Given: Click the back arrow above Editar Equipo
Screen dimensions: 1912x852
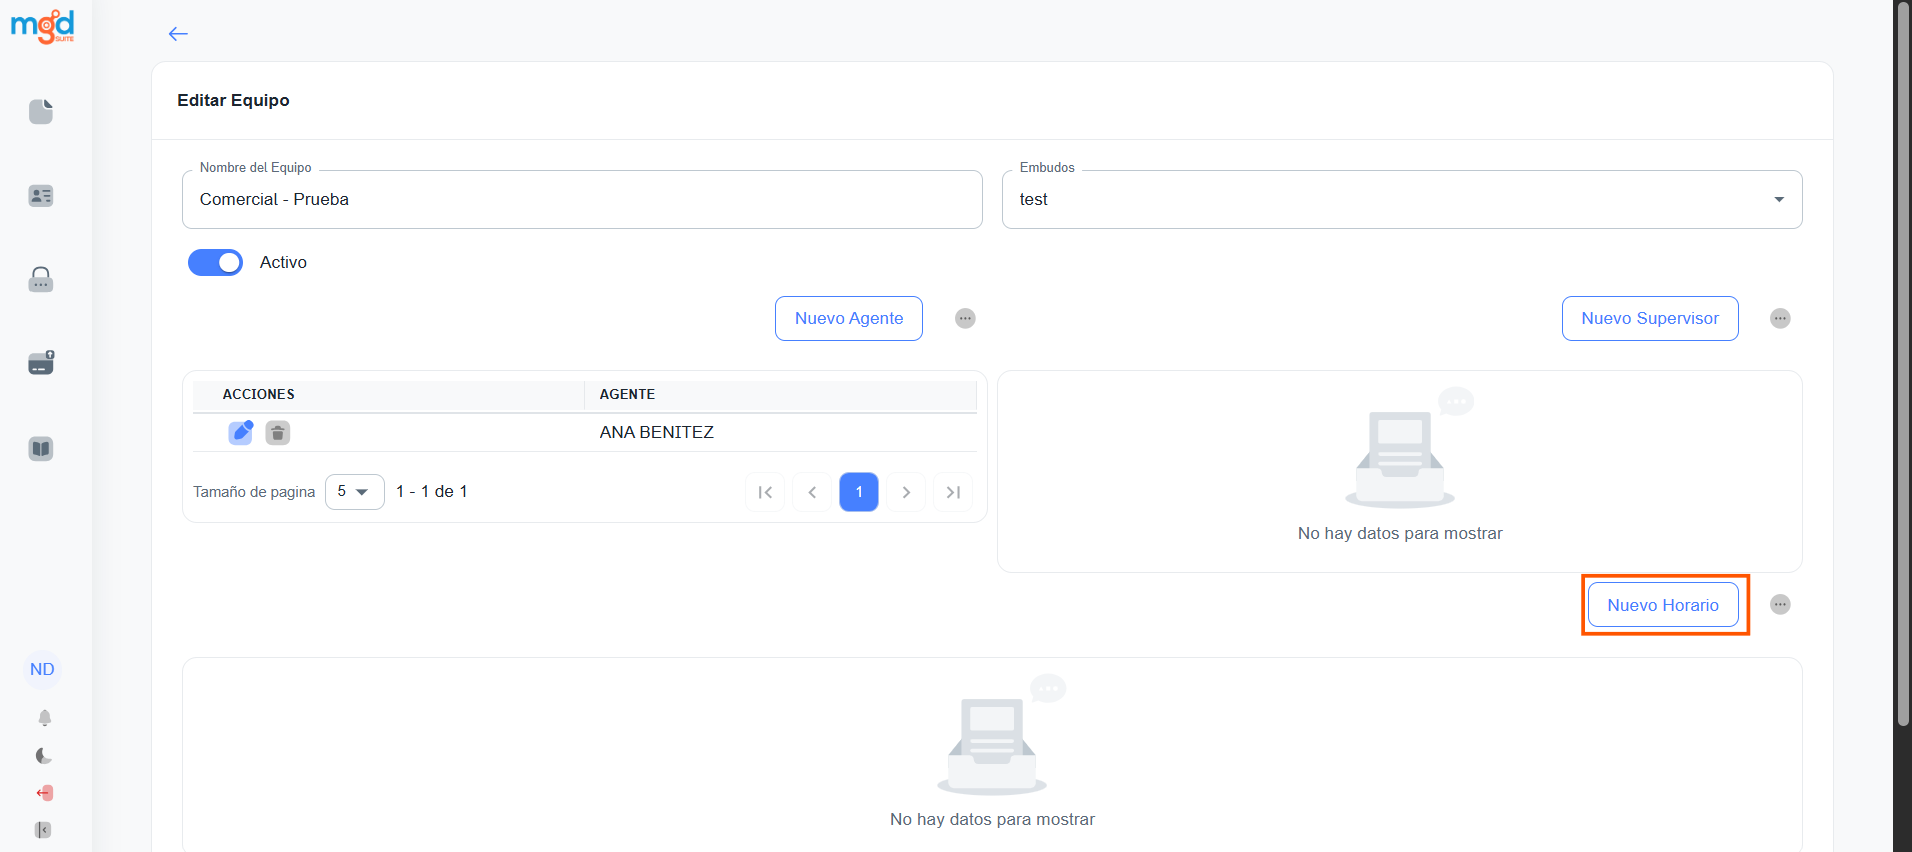Looking at the screenshot, I should point(178,34).
